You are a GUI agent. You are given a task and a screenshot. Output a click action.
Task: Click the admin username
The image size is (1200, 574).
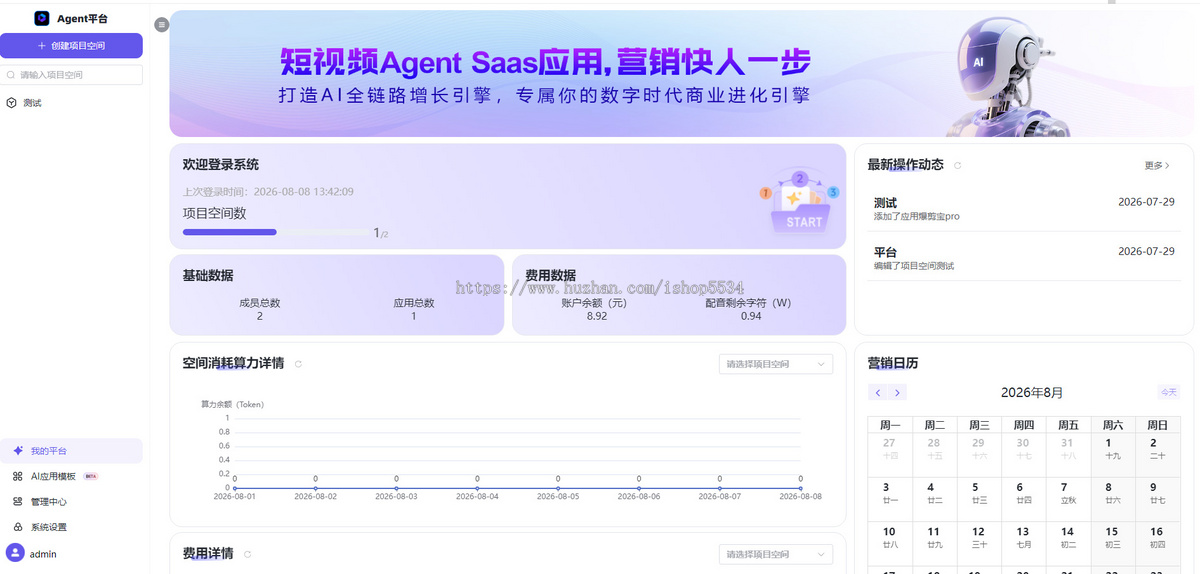point(43,554)
